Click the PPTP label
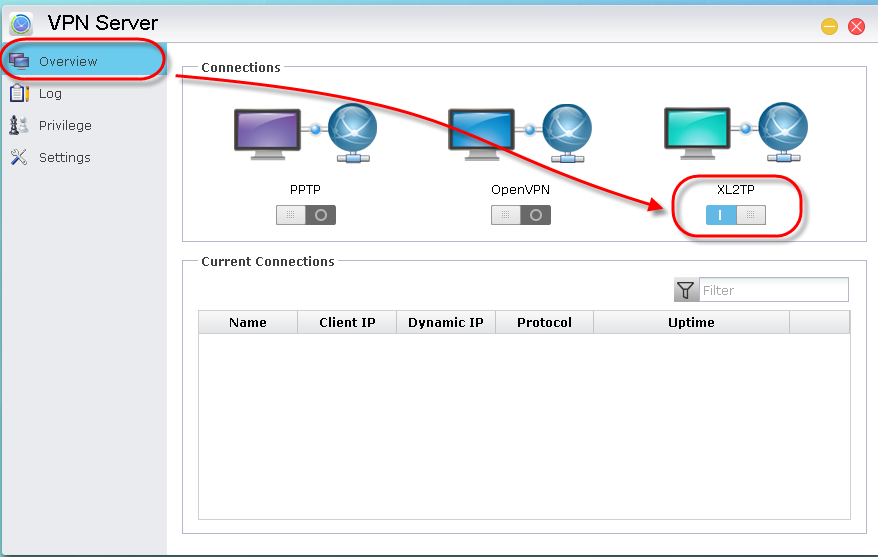 tap(305, 190)
